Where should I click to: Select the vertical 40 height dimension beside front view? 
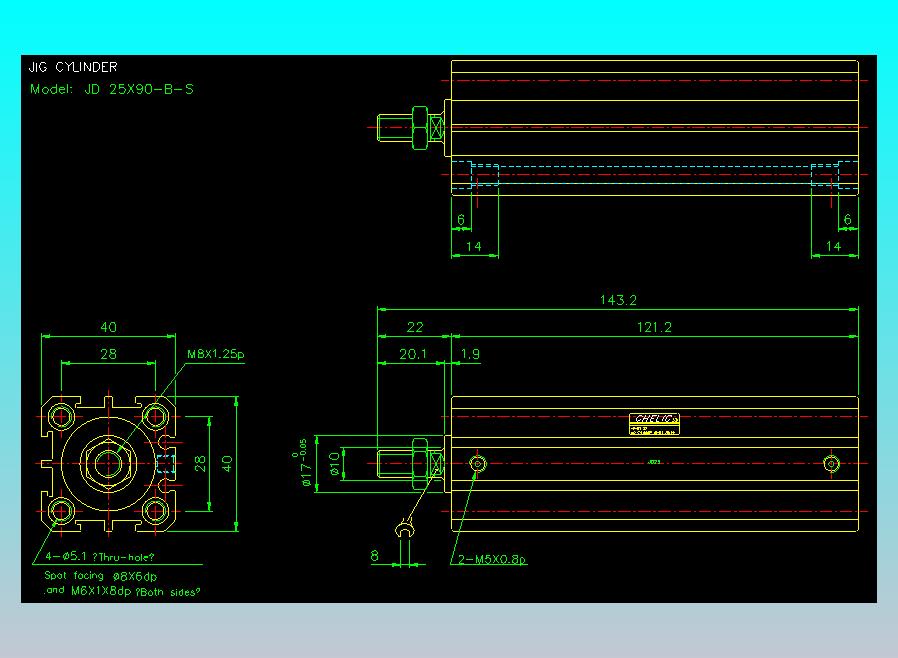click(227, 463)
